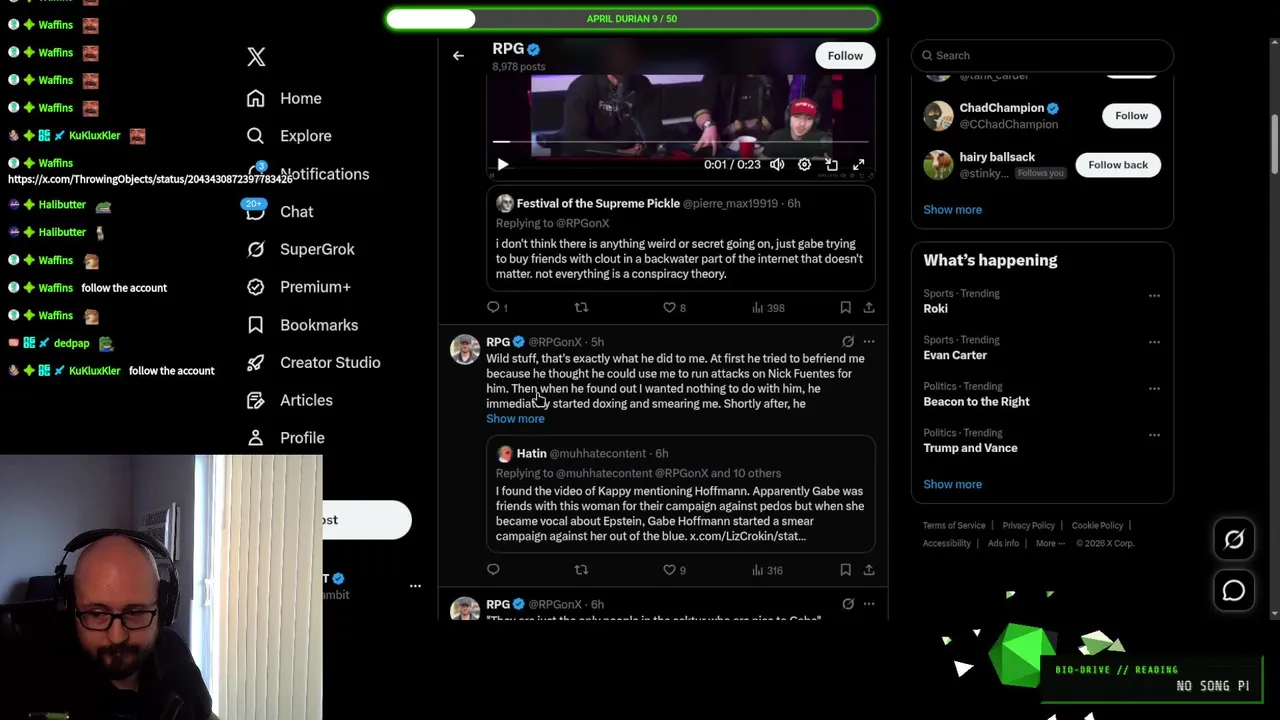Open more options for Trump and Vance
1280x720 pixels.
coord(1154,435)
